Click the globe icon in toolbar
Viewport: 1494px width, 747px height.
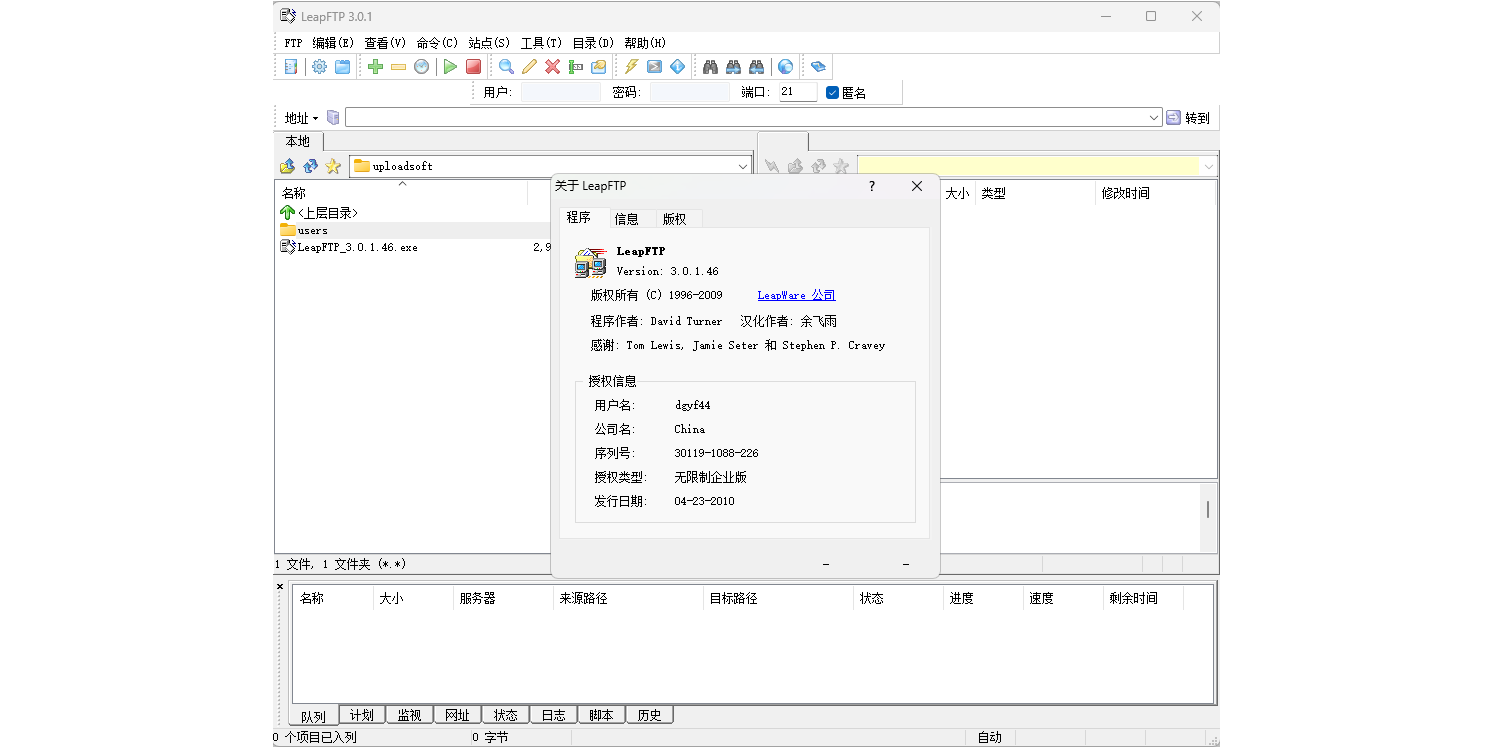(785, 67)
